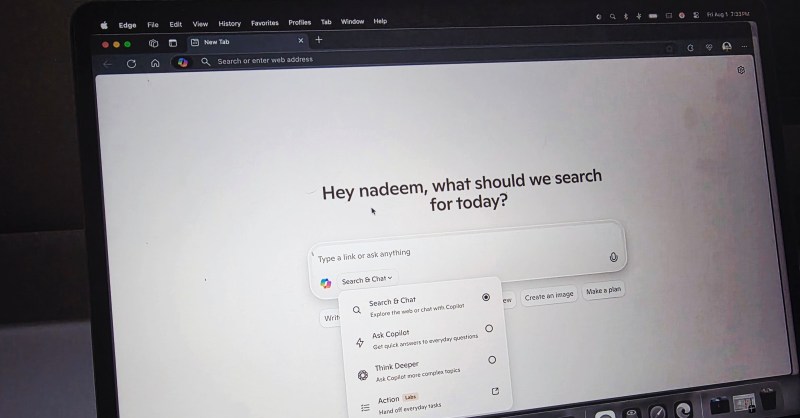Open the Window menu

click(x=353, y=21)
